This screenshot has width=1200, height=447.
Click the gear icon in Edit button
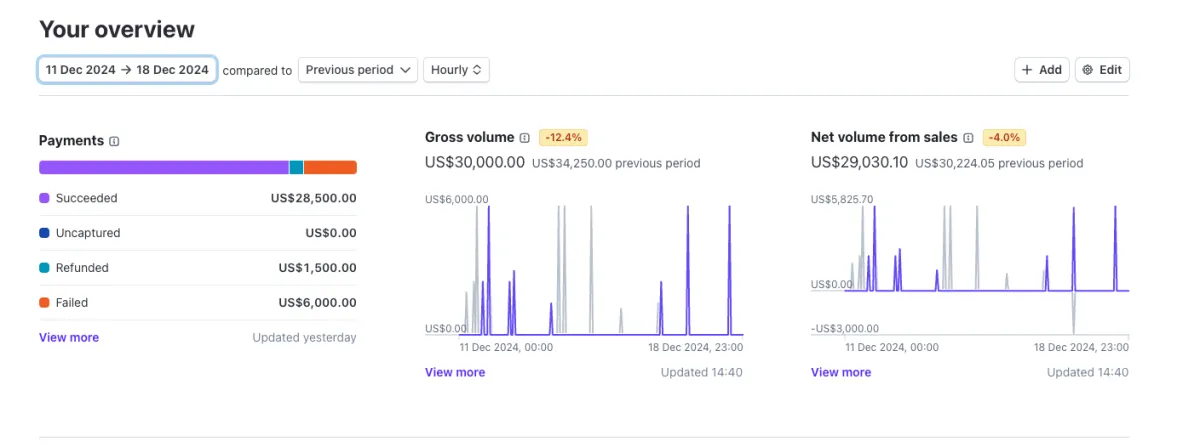point(1088,70)
